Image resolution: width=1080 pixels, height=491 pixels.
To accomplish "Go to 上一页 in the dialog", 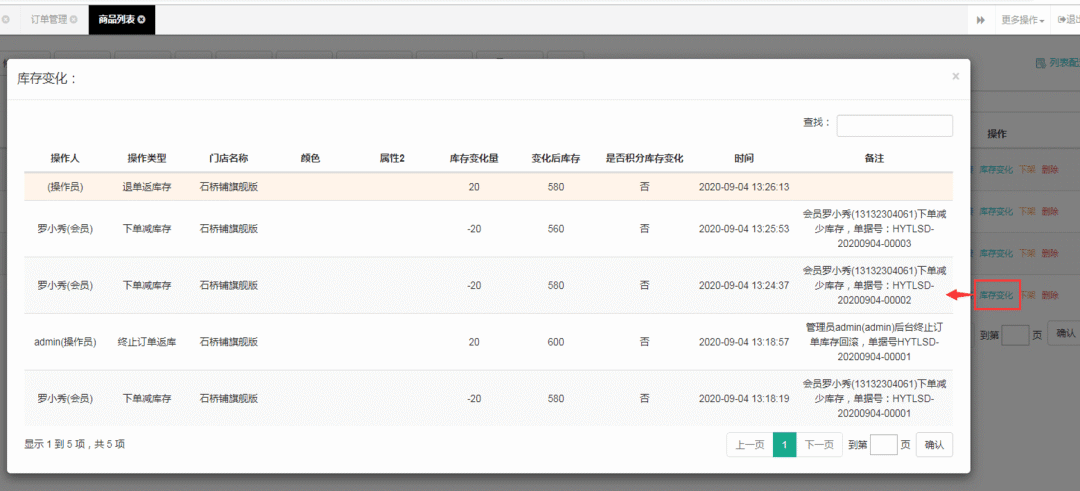I will [749, 445].
